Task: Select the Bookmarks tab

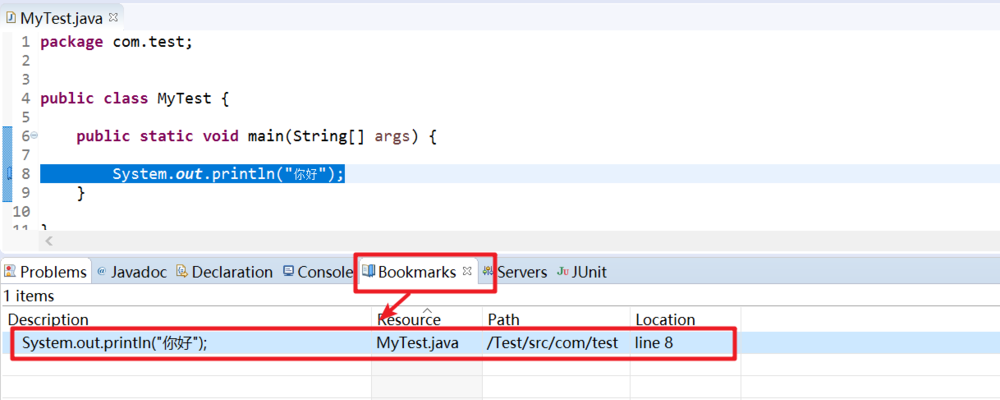Action: 416,272
